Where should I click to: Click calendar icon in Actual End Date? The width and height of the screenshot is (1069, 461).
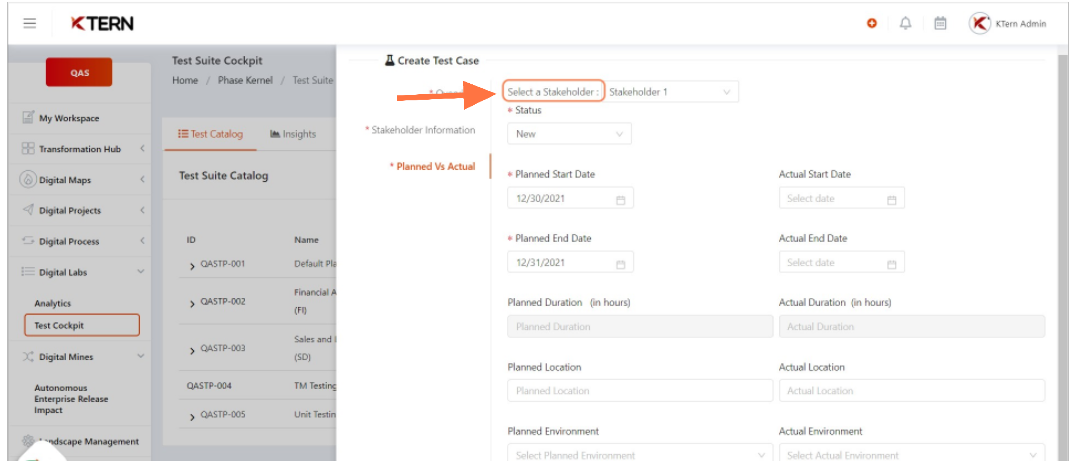click(x=892, y=263)
